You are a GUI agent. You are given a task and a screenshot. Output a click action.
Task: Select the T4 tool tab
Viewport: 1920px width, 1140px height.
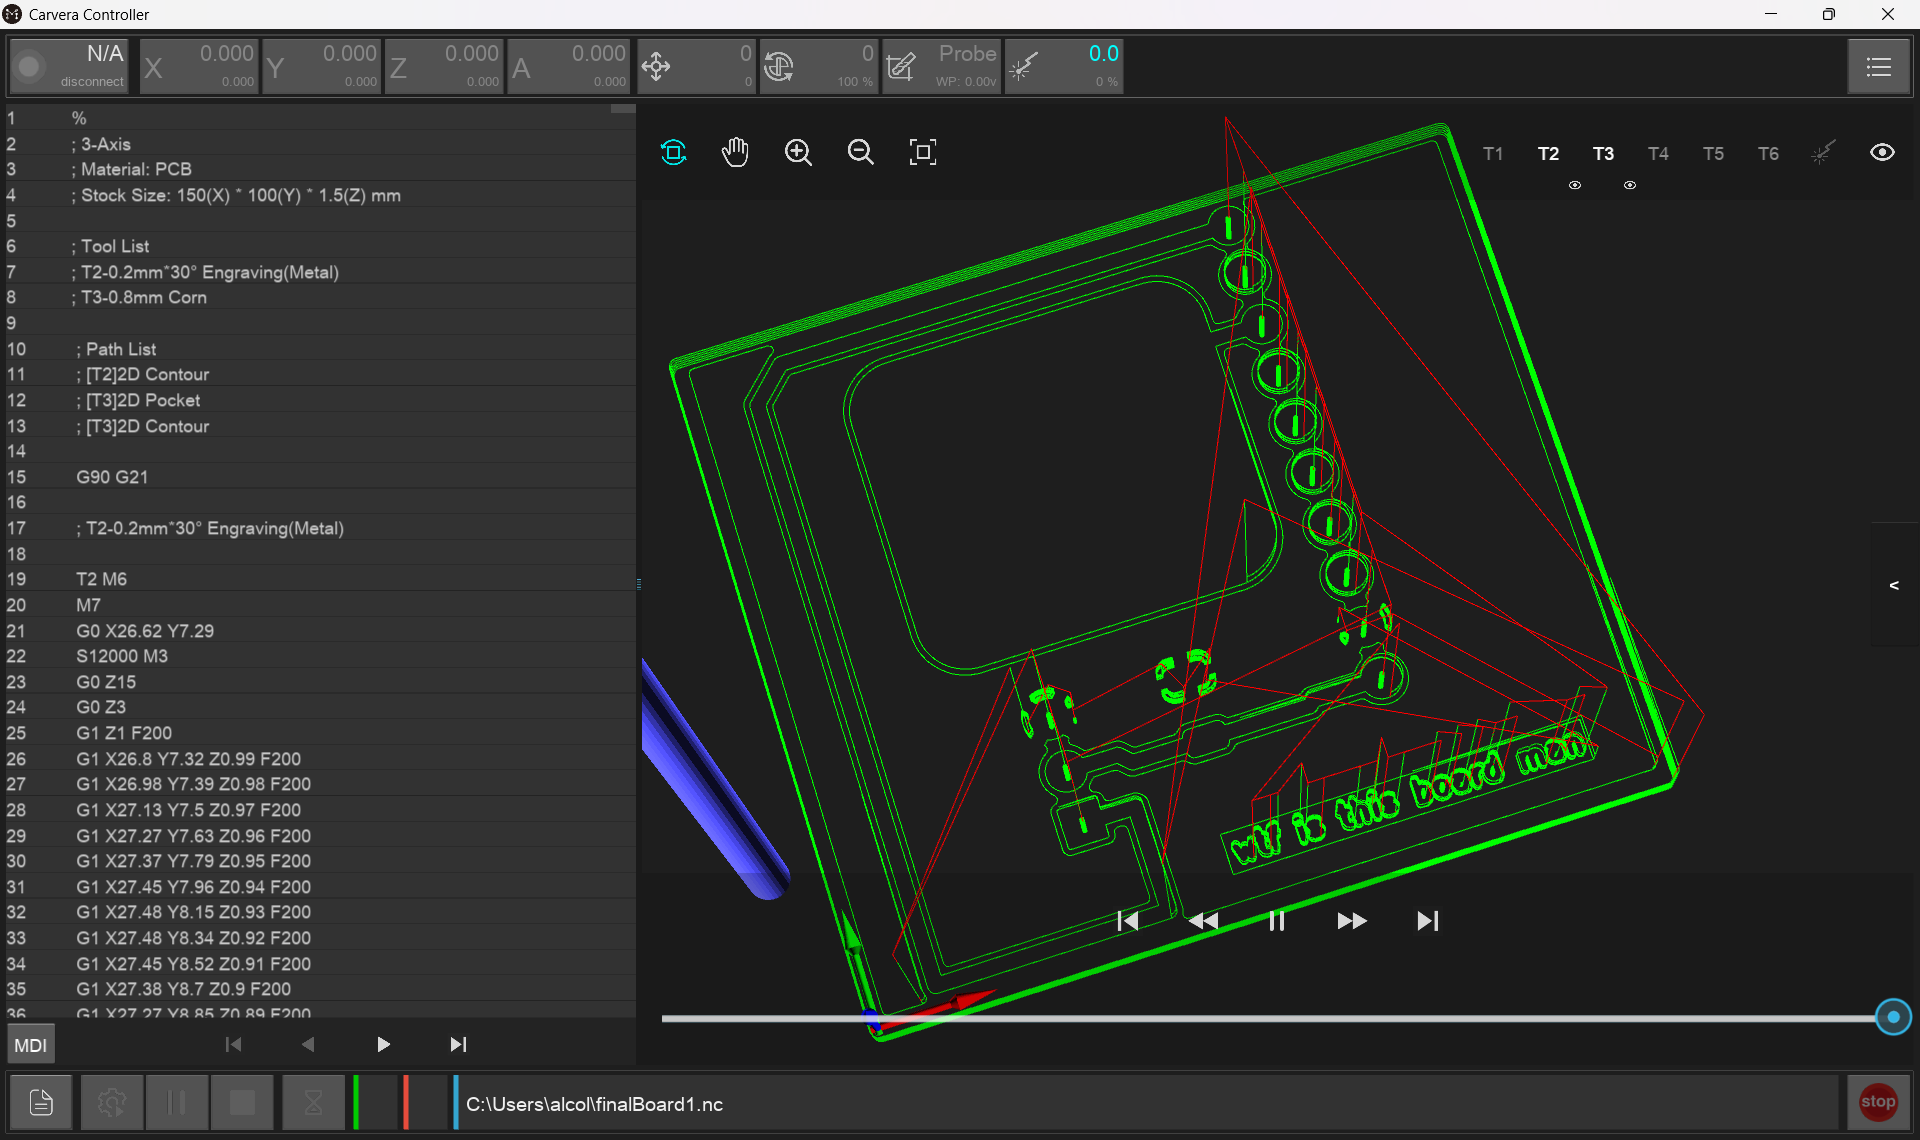click(x=1658, y=154)
